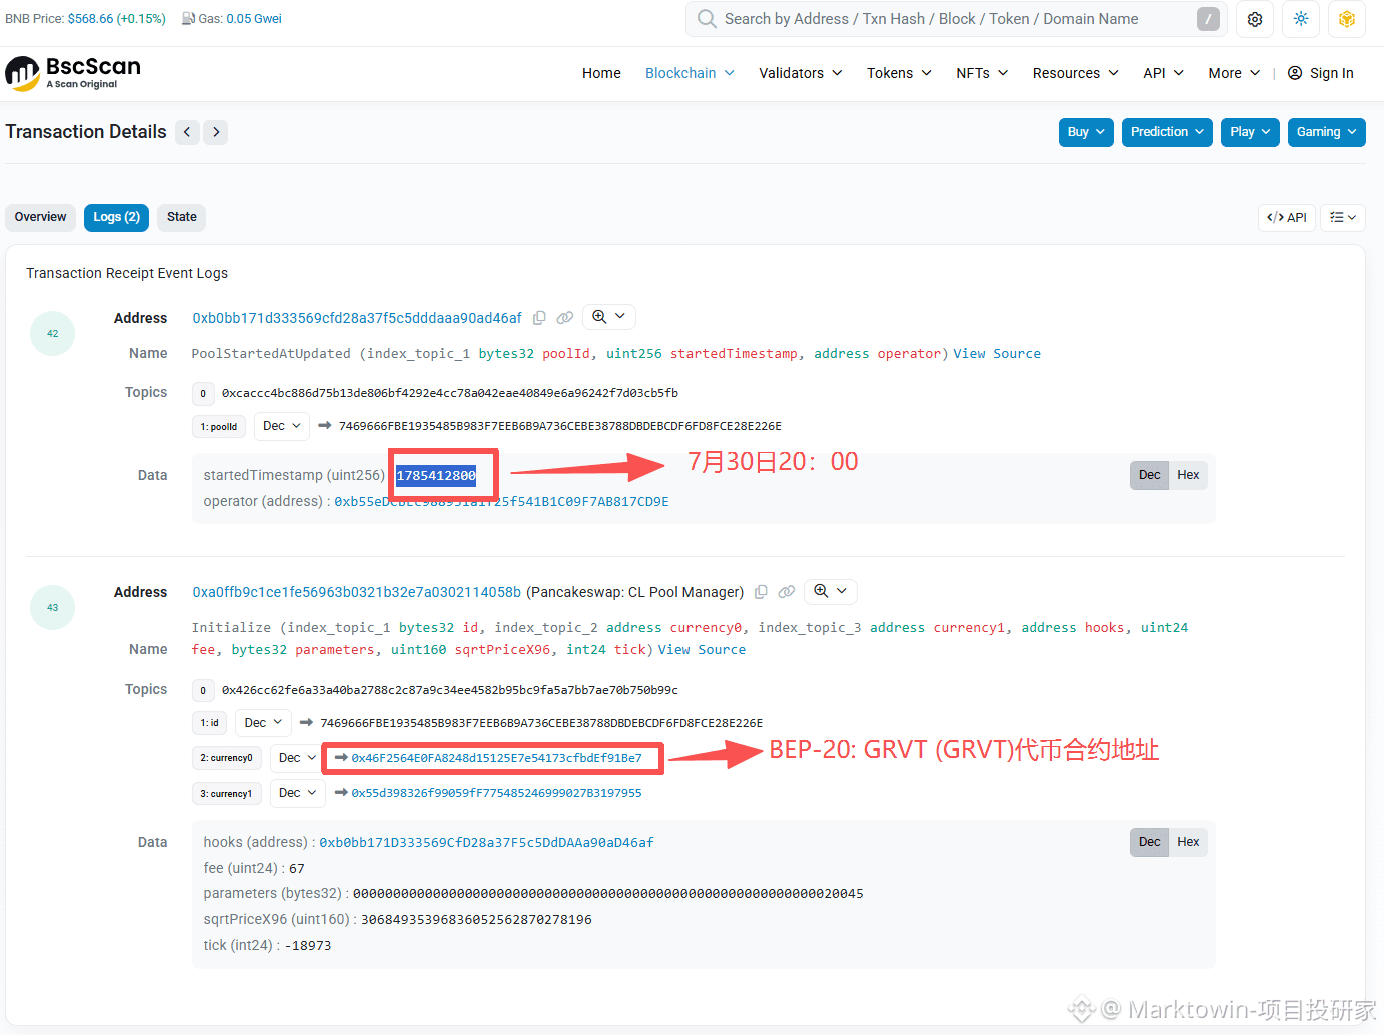Expand the Prediction dropdown button
Image resolution: width=1384 pixels, height=1035 pixels.
coord(1167,132)
